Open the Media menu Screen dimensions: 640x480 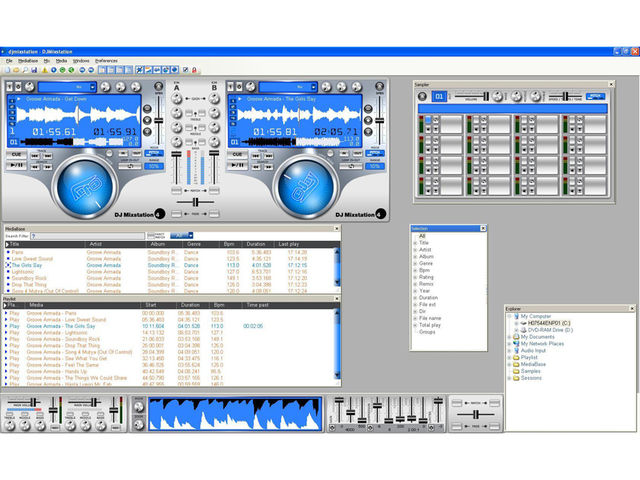coord(61,61)
